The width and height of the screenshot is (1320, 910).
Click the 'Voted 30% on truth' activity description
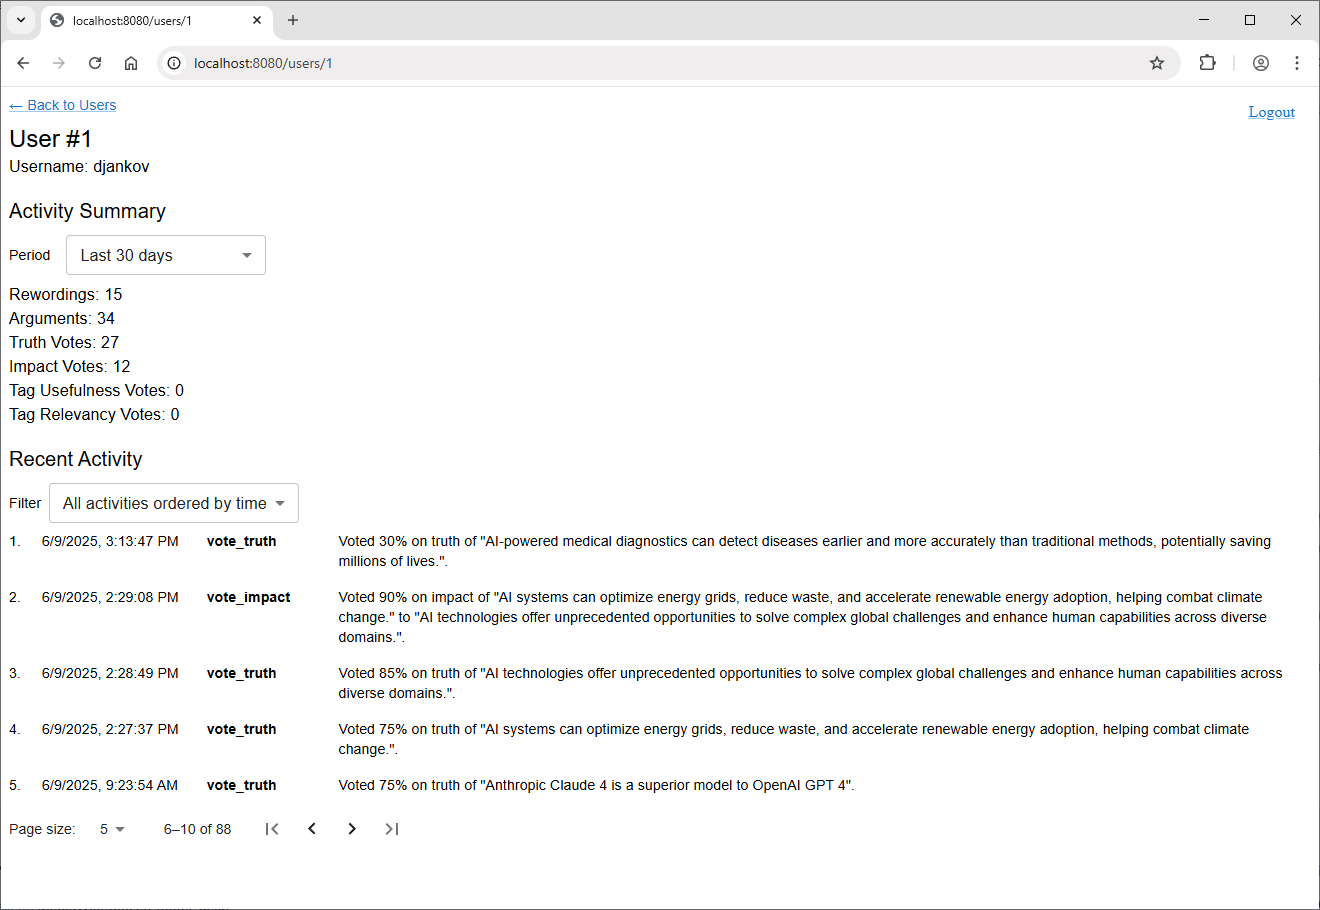click(x=805, y=551)
